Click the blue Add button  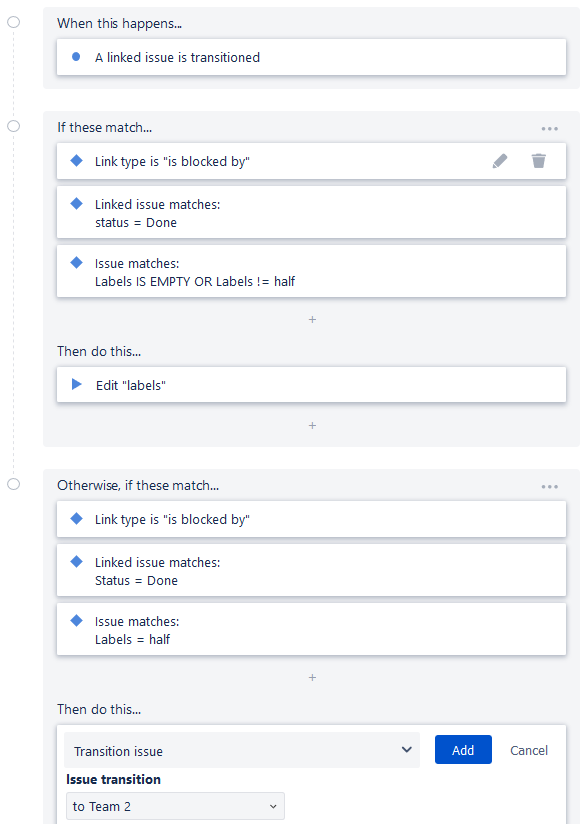pyautogui.click(x=463, y=750)
